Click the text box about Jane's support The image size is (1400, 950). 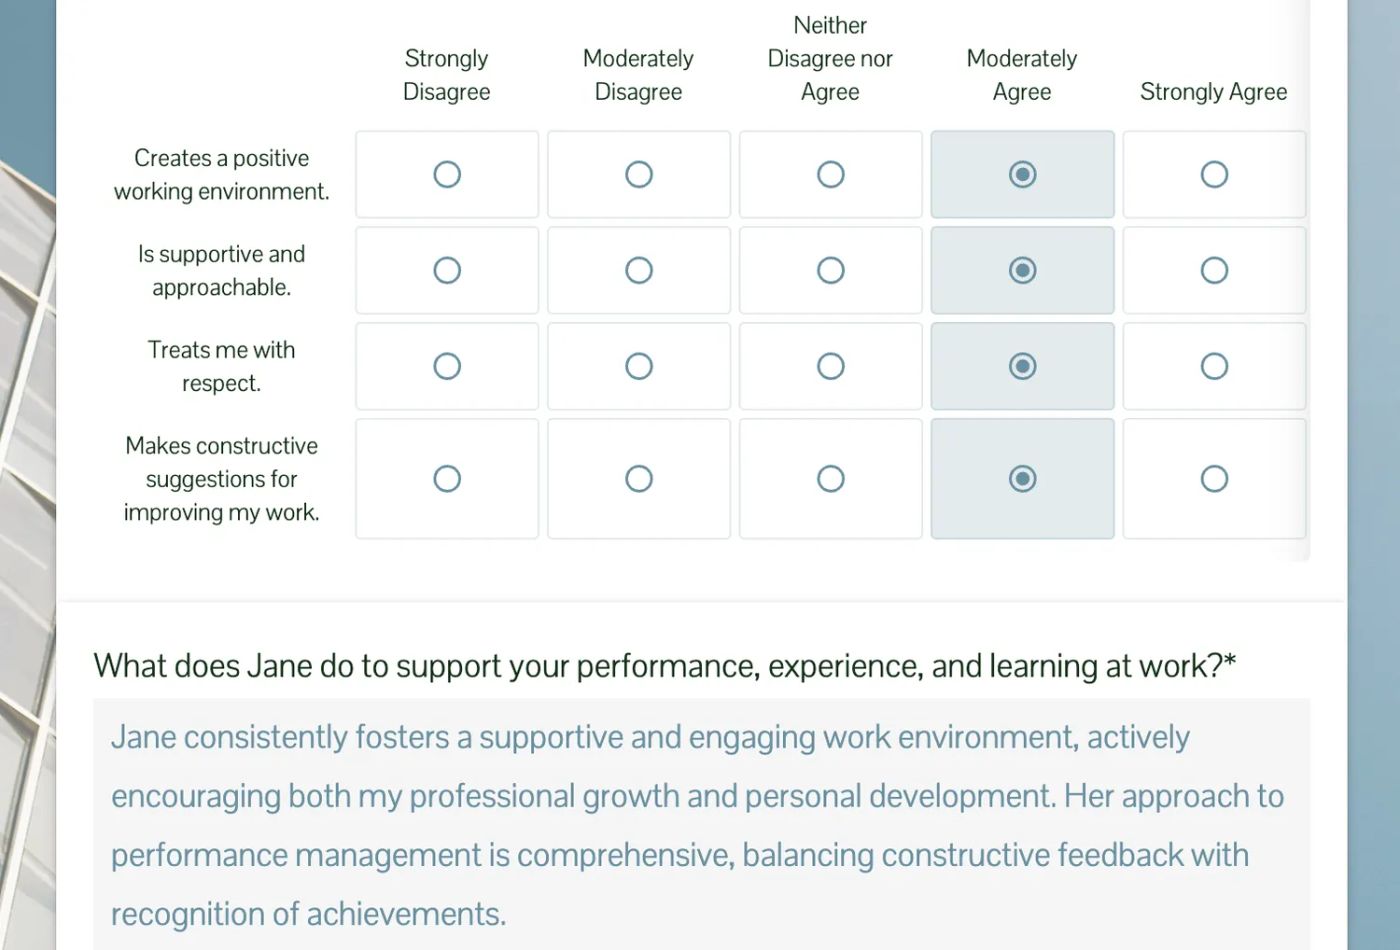(x=700, y=824)
